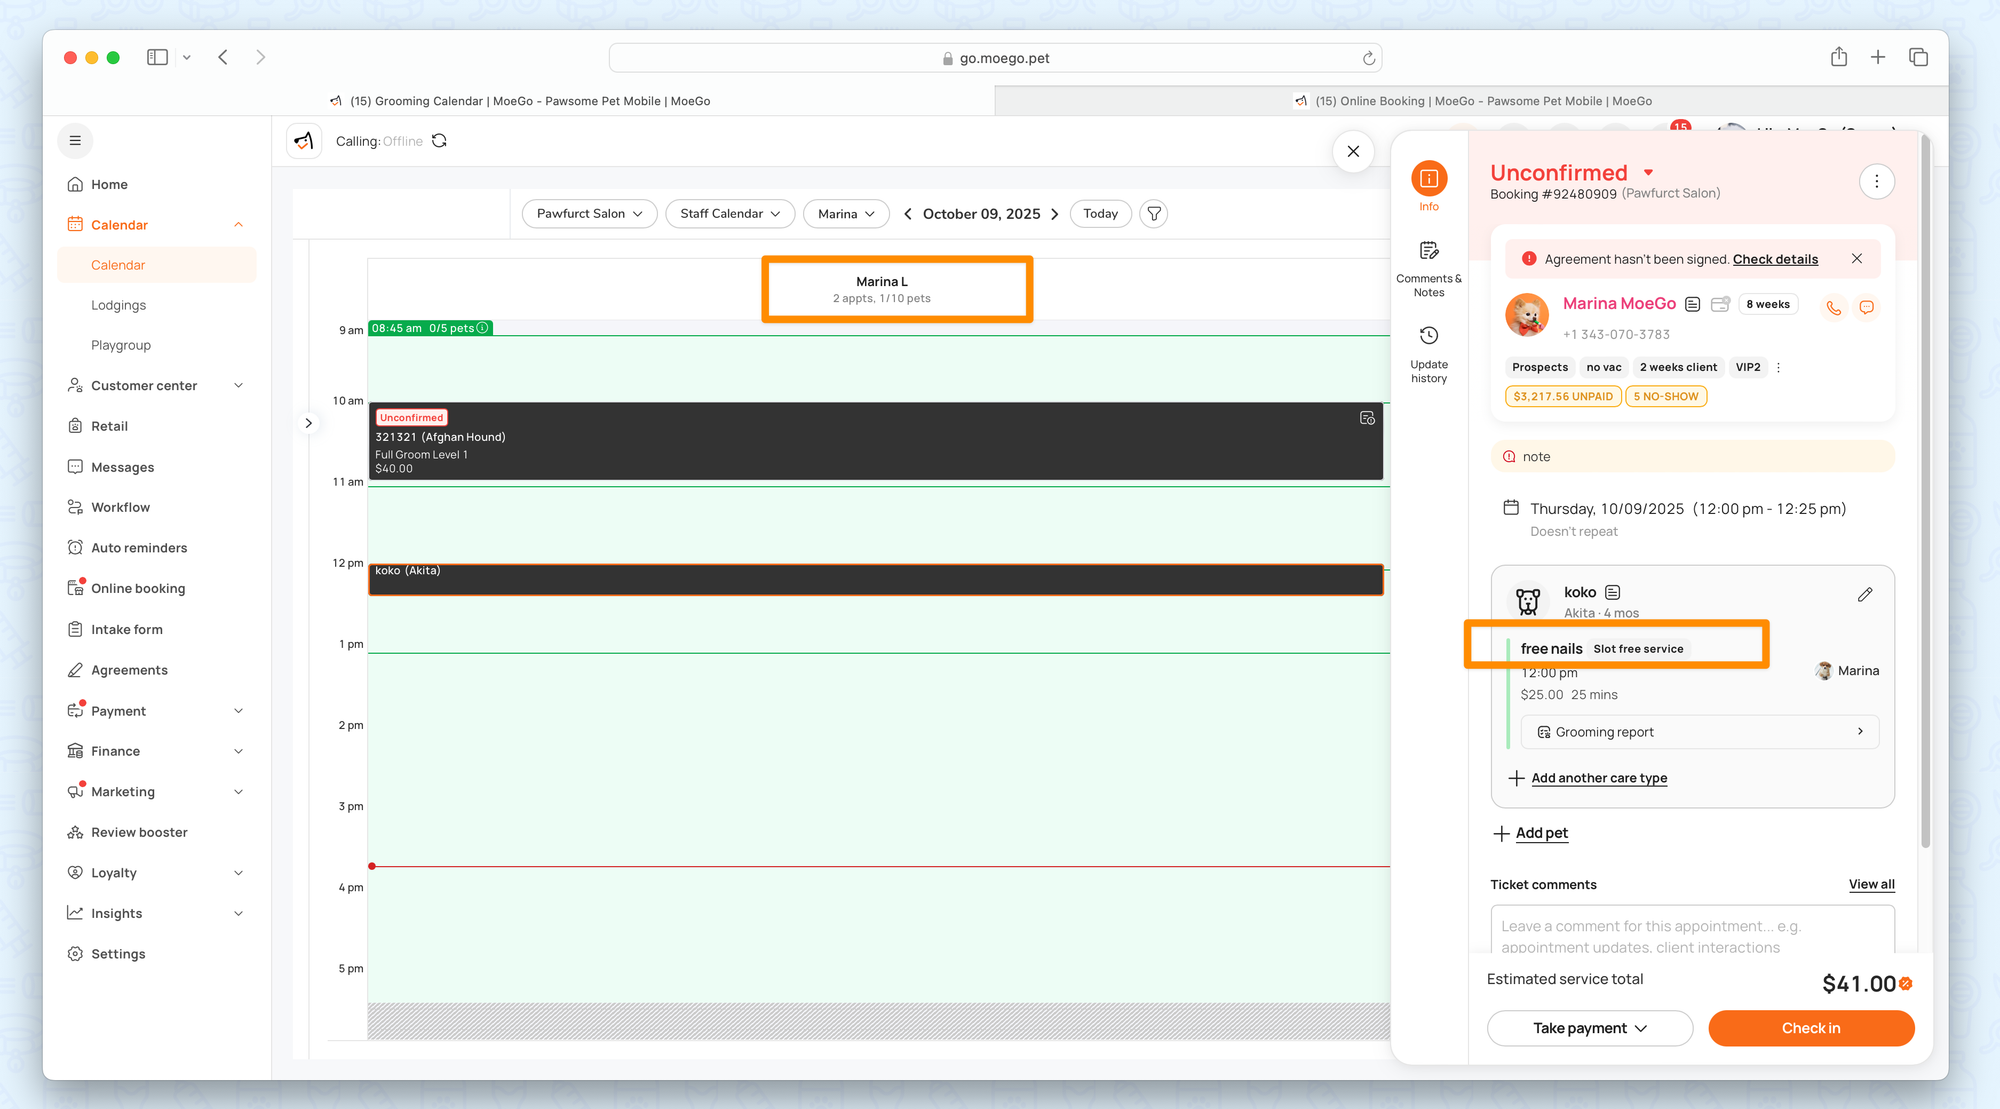Click the pencil edit icon for koko

click(1865, 595)
